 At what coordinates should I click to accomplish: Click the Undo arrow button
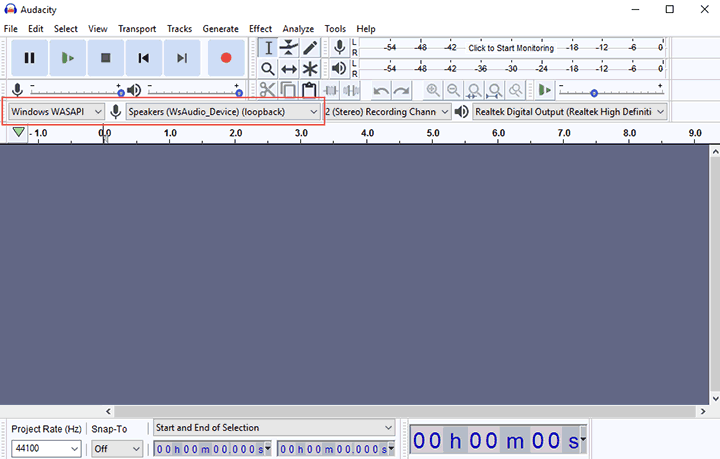(380, 90)
